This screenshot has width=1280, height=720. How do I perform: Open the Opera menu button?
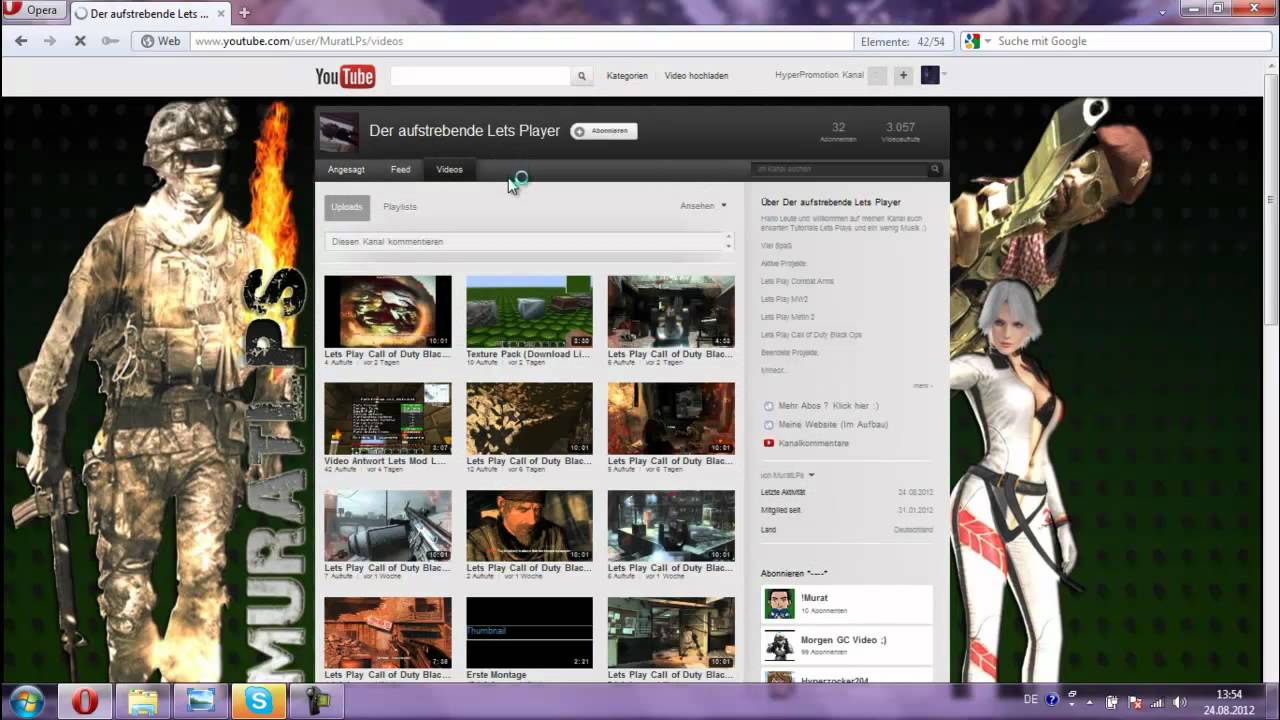click(33, 11)
